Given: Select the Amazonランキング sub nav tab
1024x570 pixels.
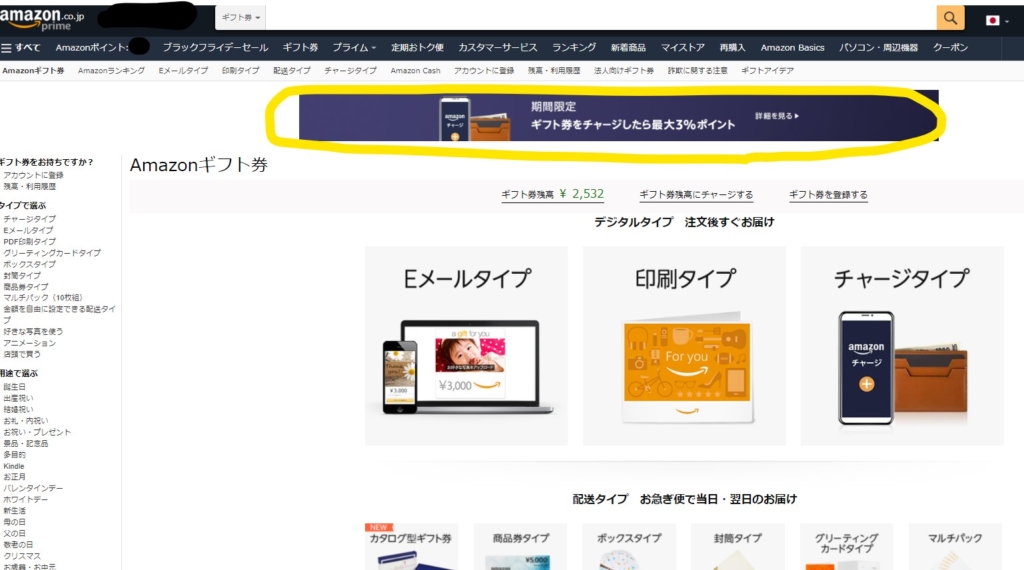Looking at the screenshot, I should pyautogui.click(x=111, y=71).
